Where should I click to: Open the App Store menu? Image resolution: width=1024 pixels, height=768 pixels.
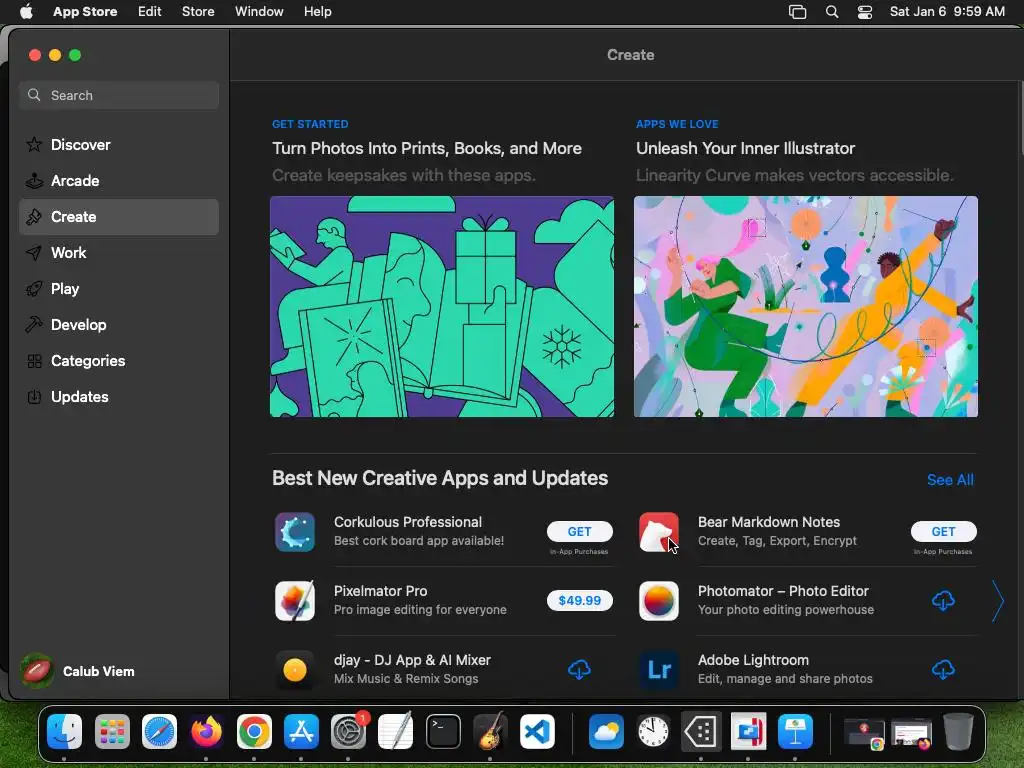[85, 12]
